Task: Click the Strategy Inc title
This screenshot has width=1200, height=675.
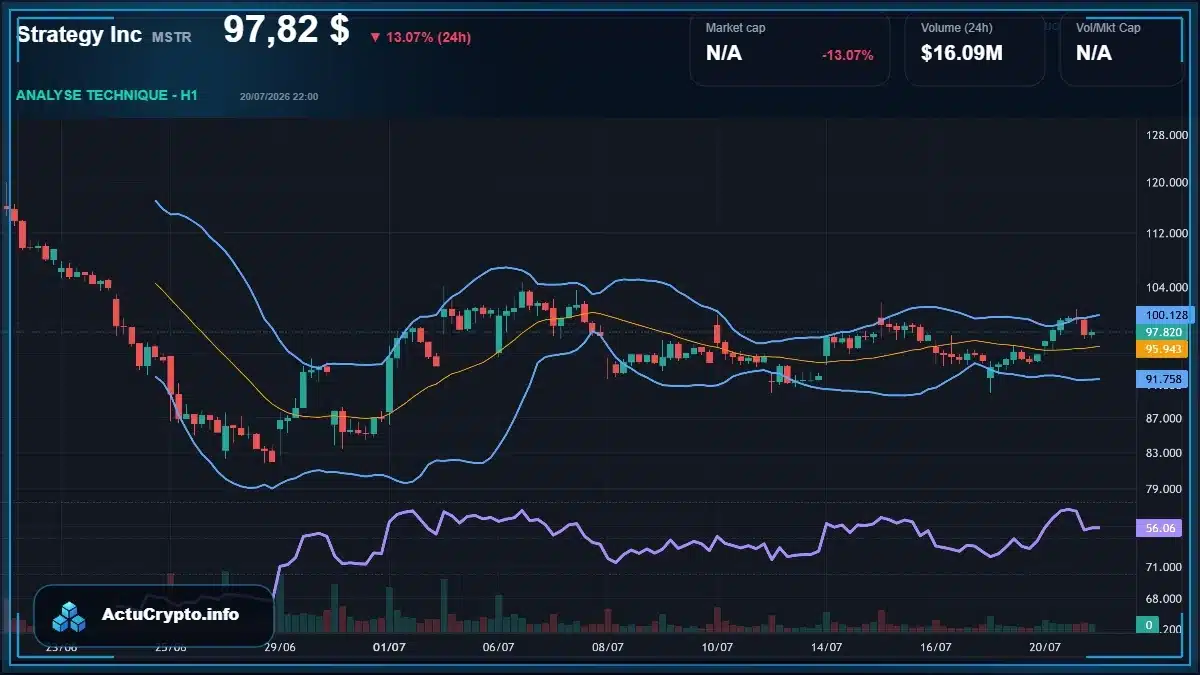Action: click(80, 35)
